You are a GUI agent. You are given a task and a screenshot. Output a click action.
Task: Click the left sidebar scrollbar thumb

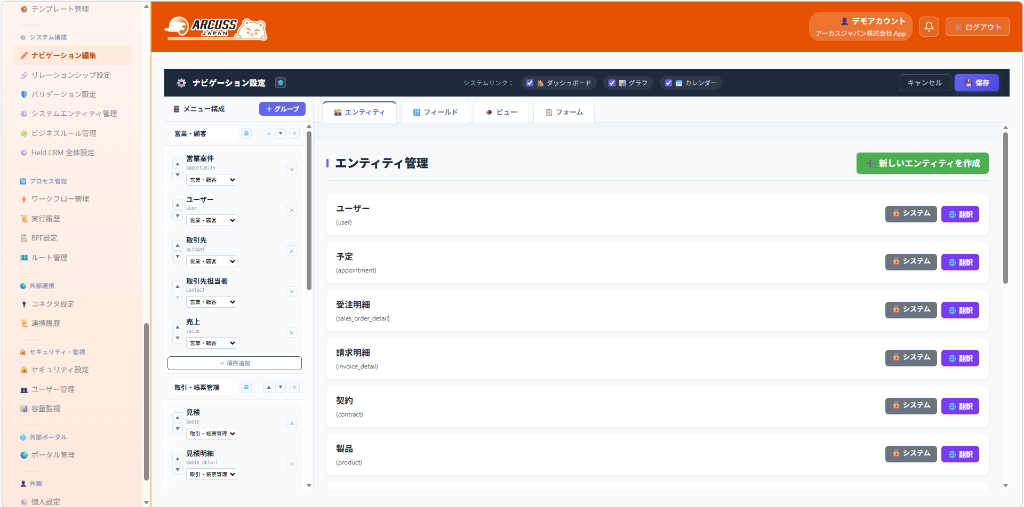146,402
